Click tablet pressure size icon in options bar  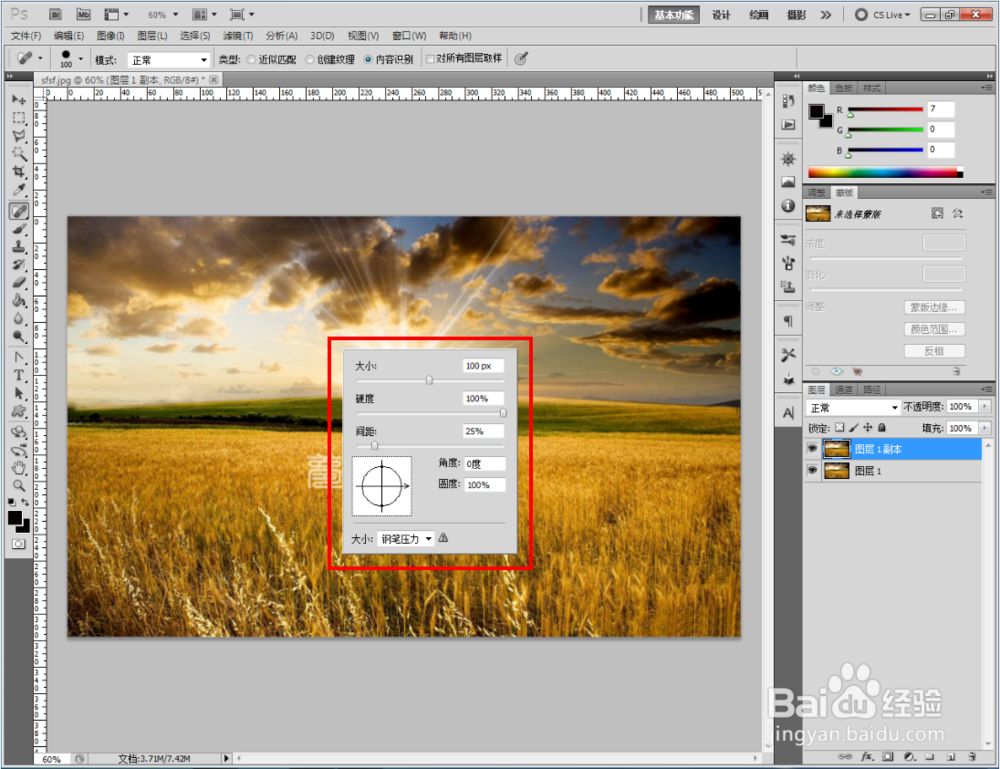tap(521, 59)
